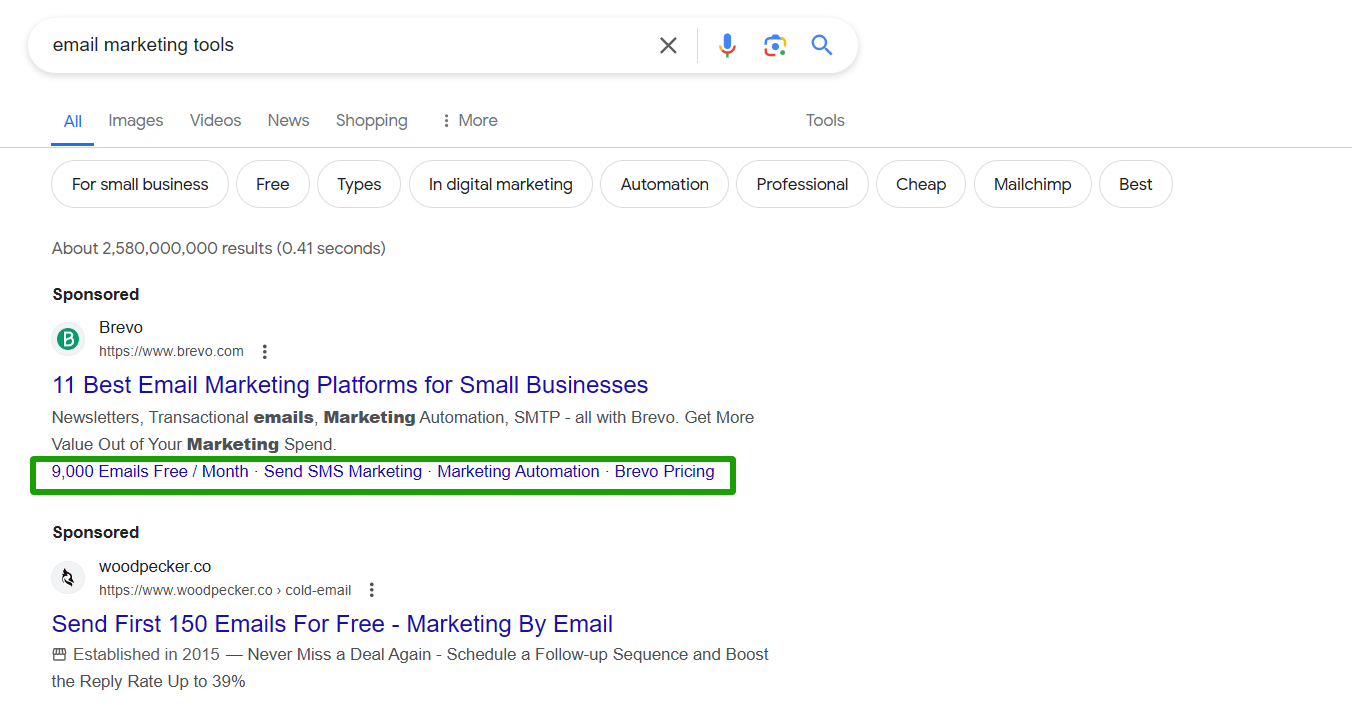Select the All results tab

coord(73,121)
